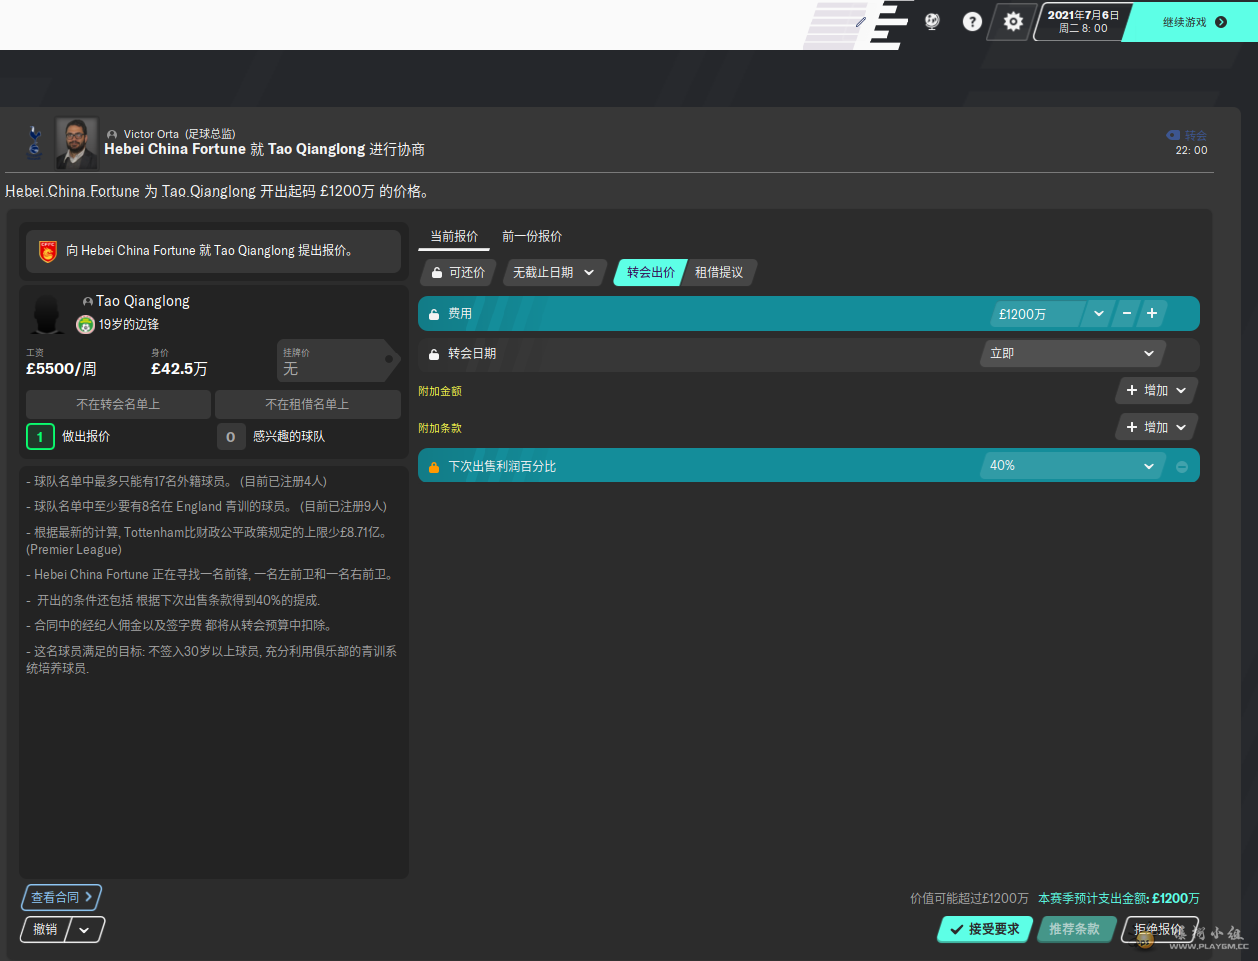
Task: Increase fee with plus button
Action: (1152, 313)
